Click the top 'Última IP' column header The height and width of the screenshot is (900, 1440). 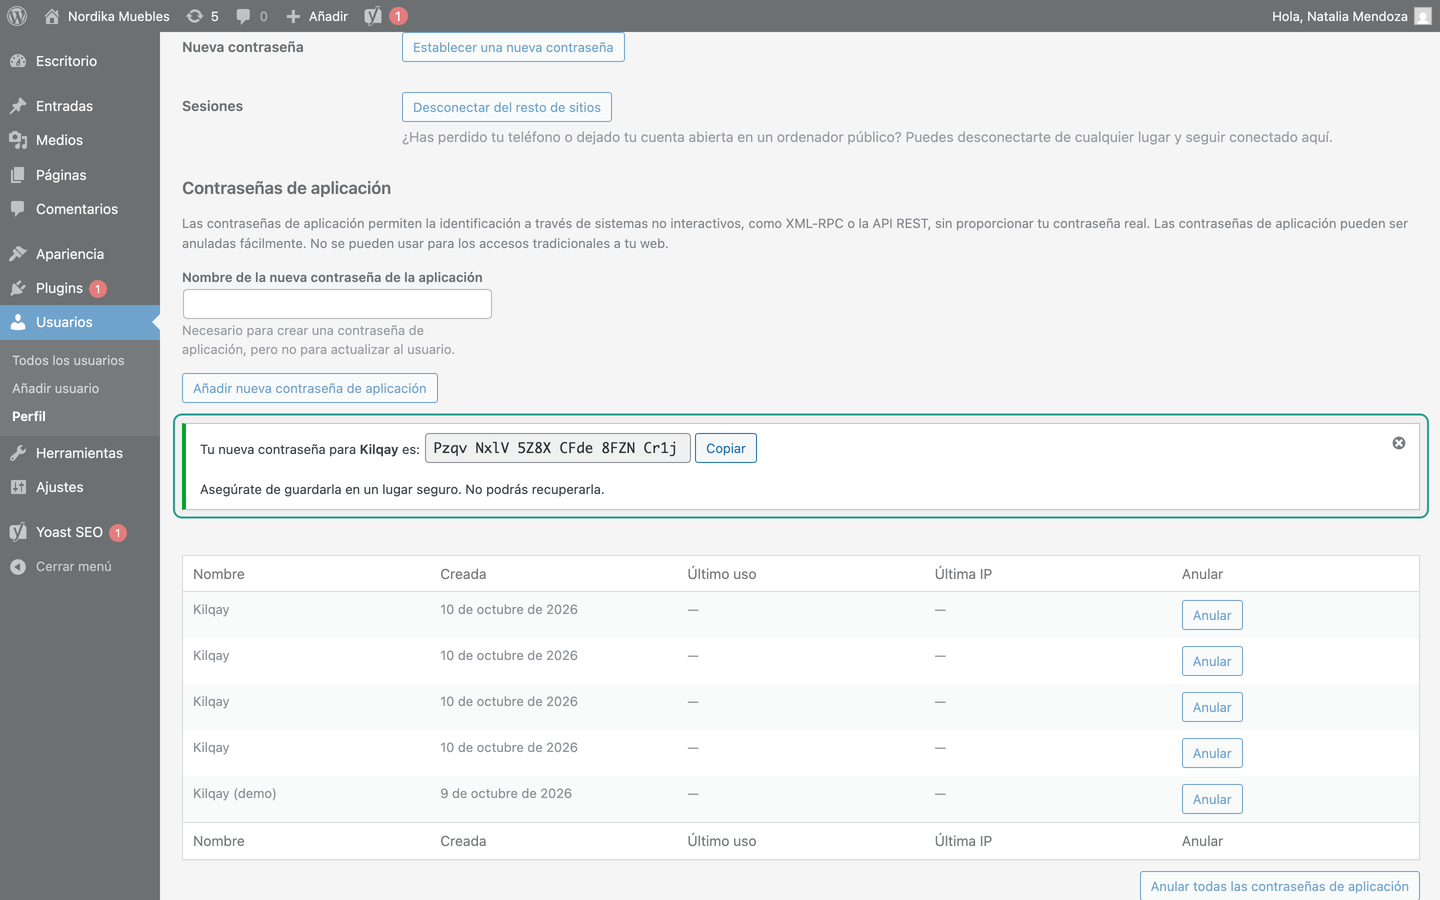(963, 574)
